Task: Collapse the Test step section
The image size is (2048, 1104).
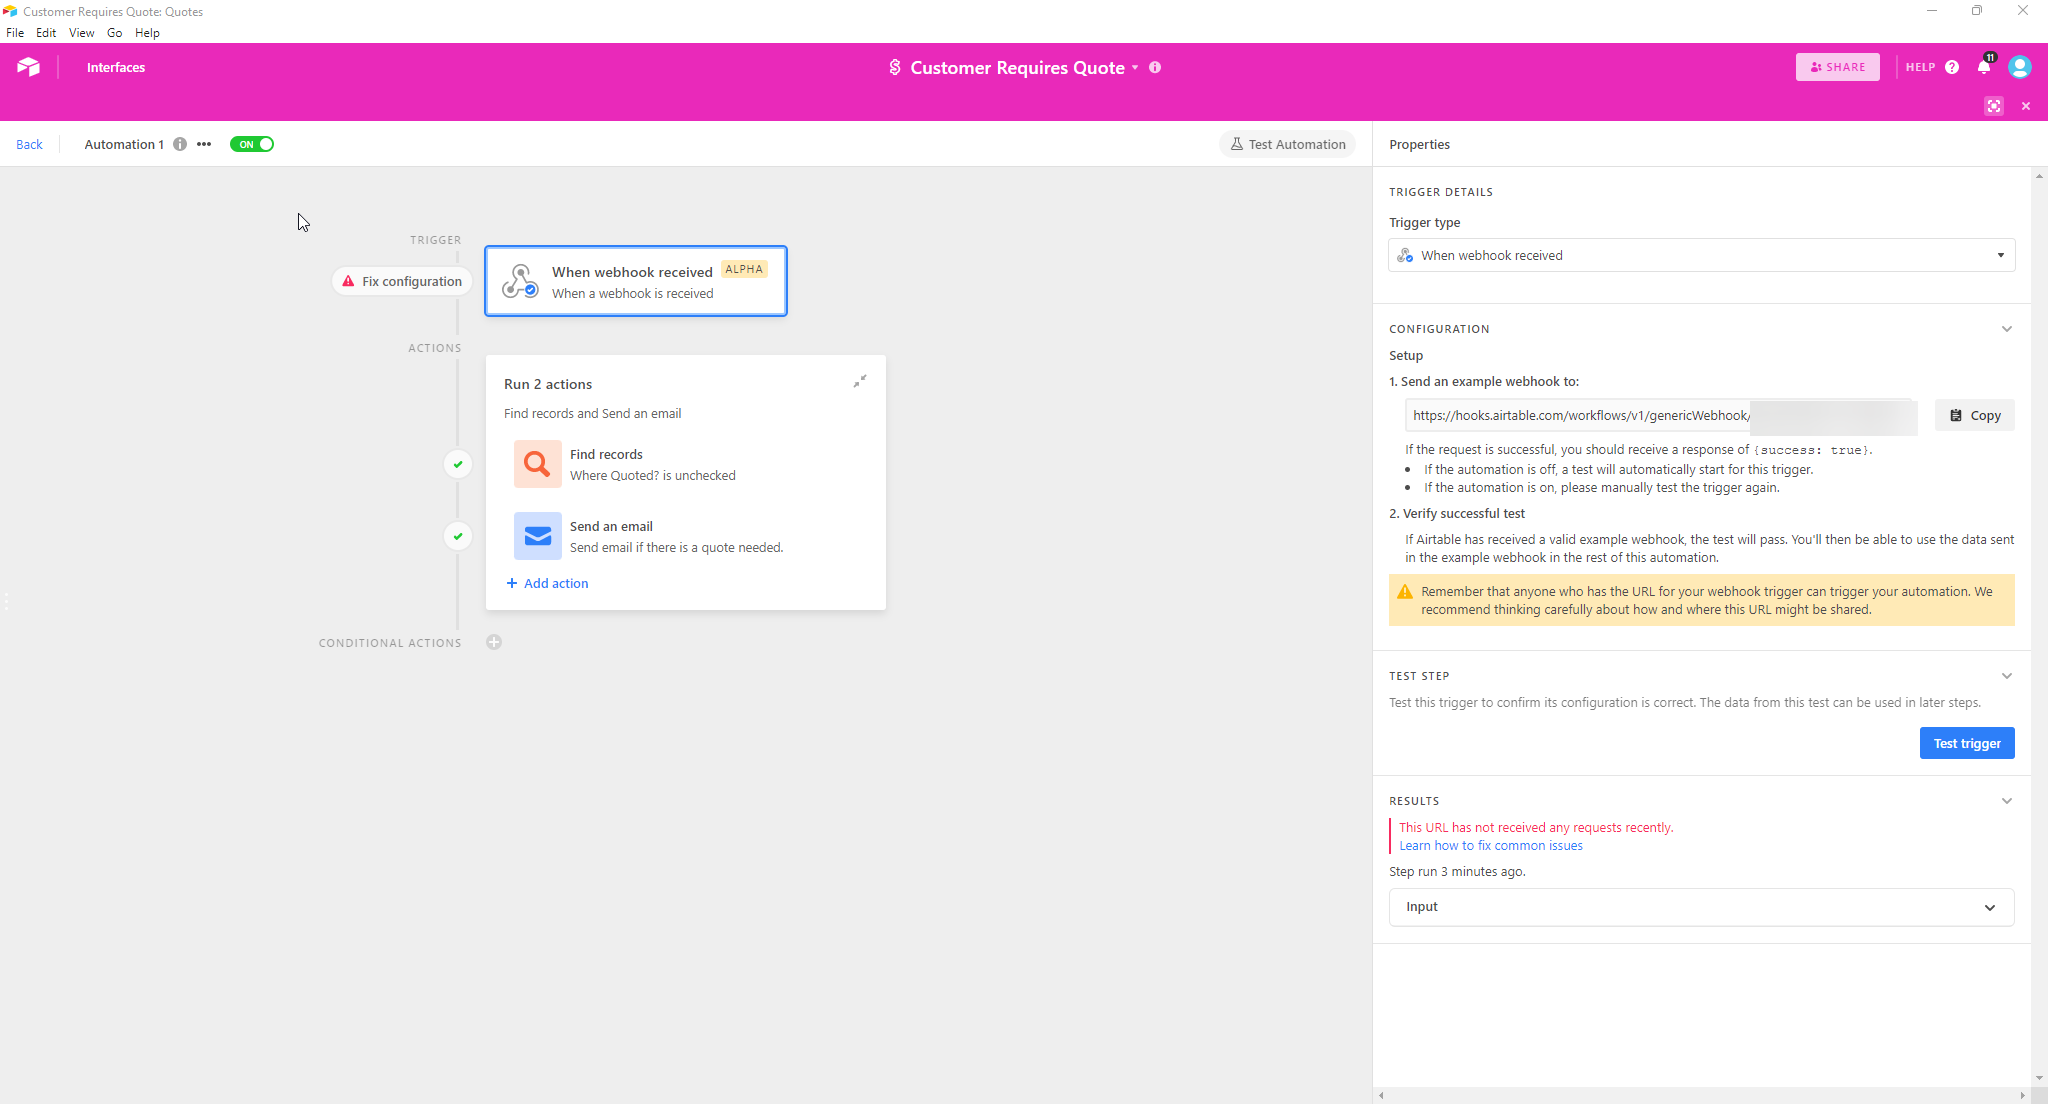Action: pyautogui.click(x=2007, y=676)
